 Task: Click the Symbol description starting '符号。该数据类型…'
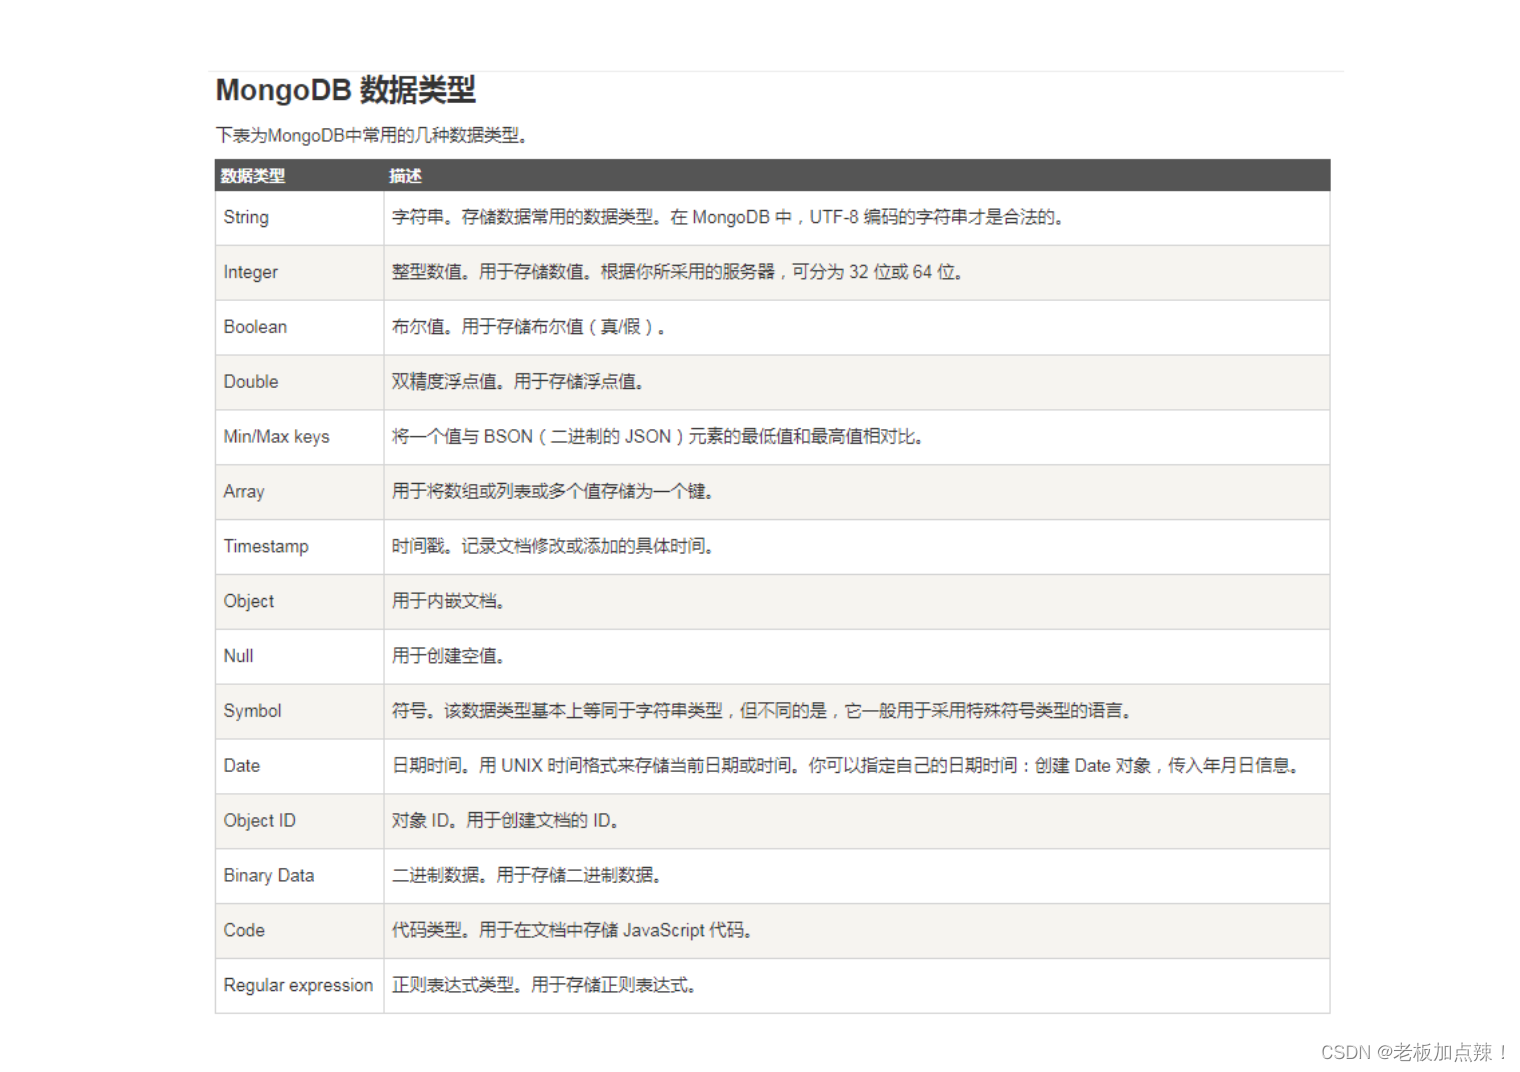[x=763, y=711]
